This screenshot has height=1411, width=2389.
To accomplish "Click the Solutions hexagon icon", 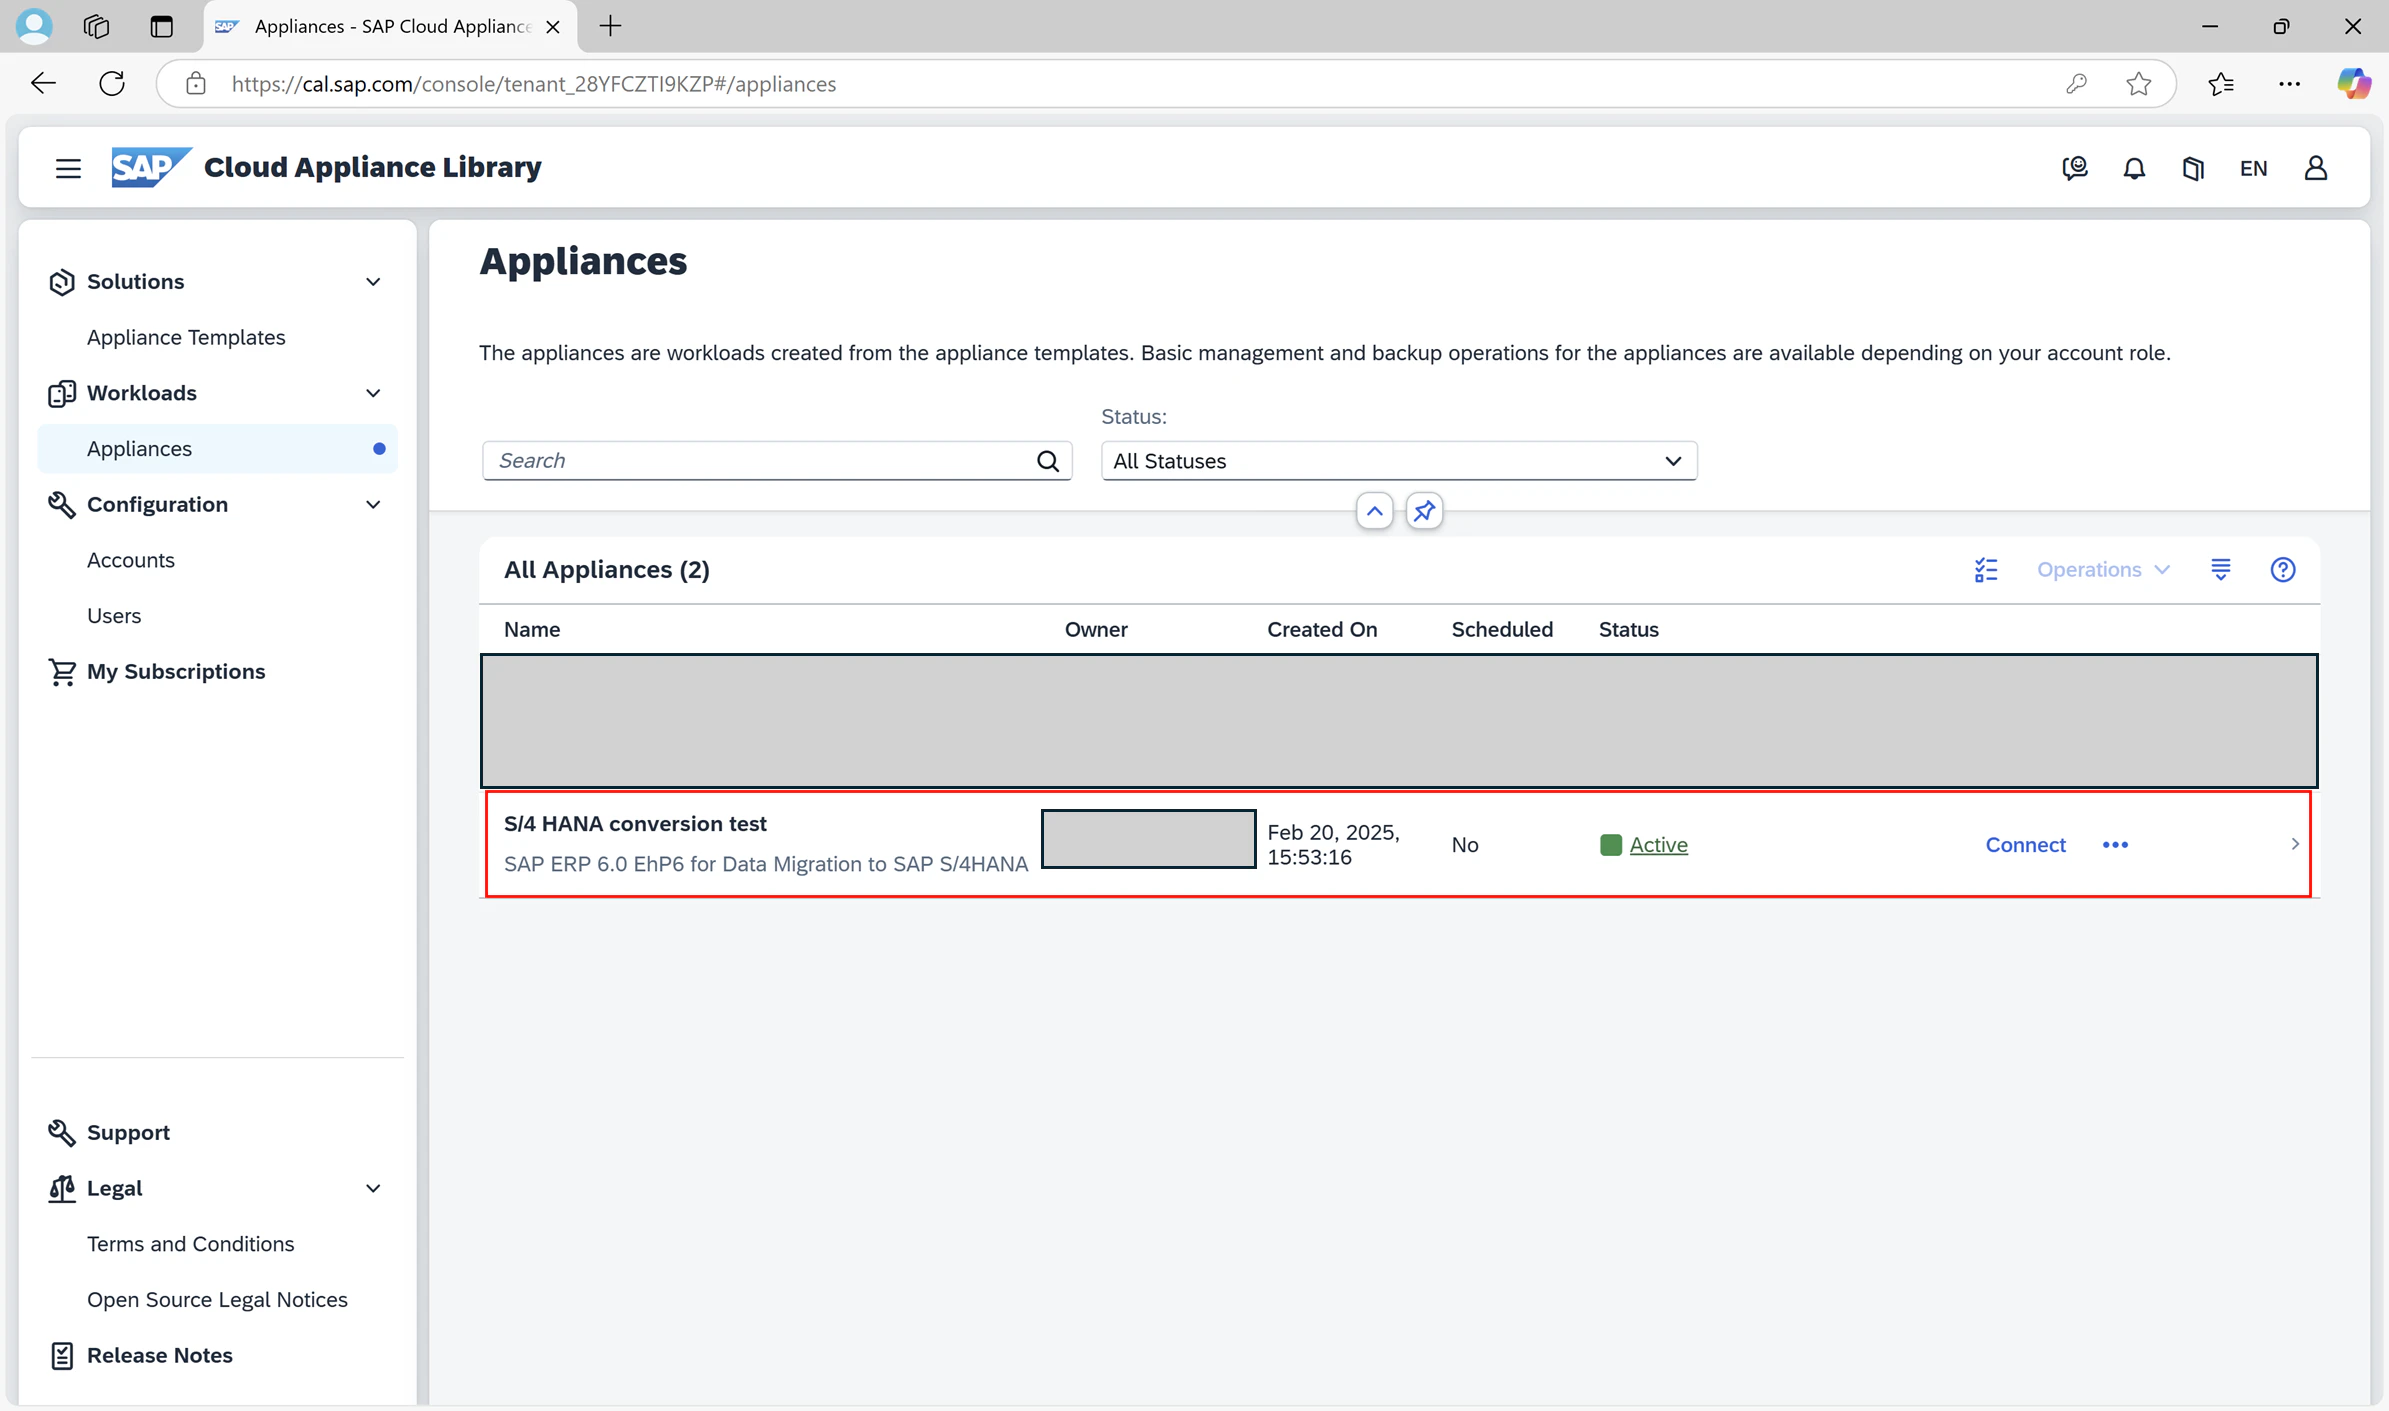I will [x=62, y=282].
